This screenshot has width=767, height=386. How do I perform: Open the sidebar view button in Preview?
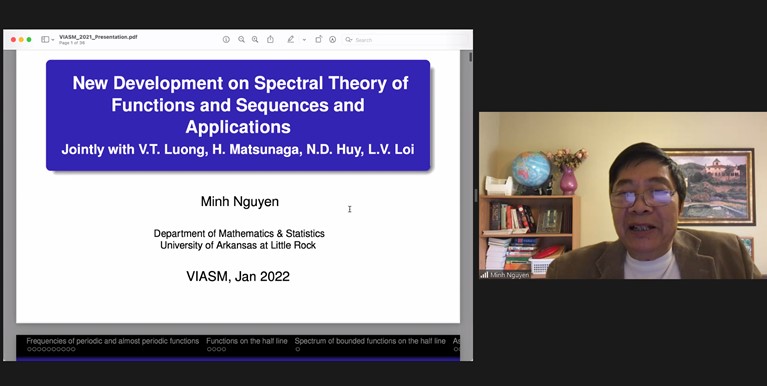coord(45,40)
